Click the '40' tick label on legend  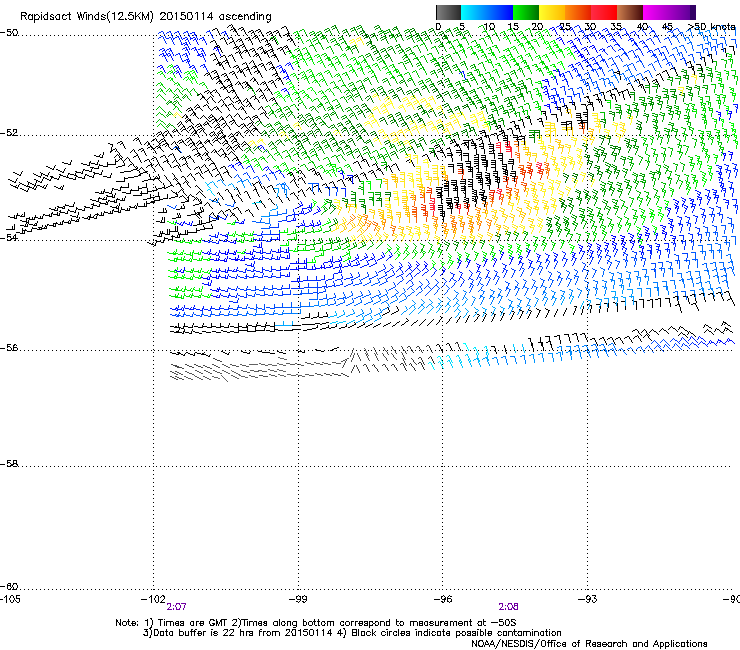[642, 27]
